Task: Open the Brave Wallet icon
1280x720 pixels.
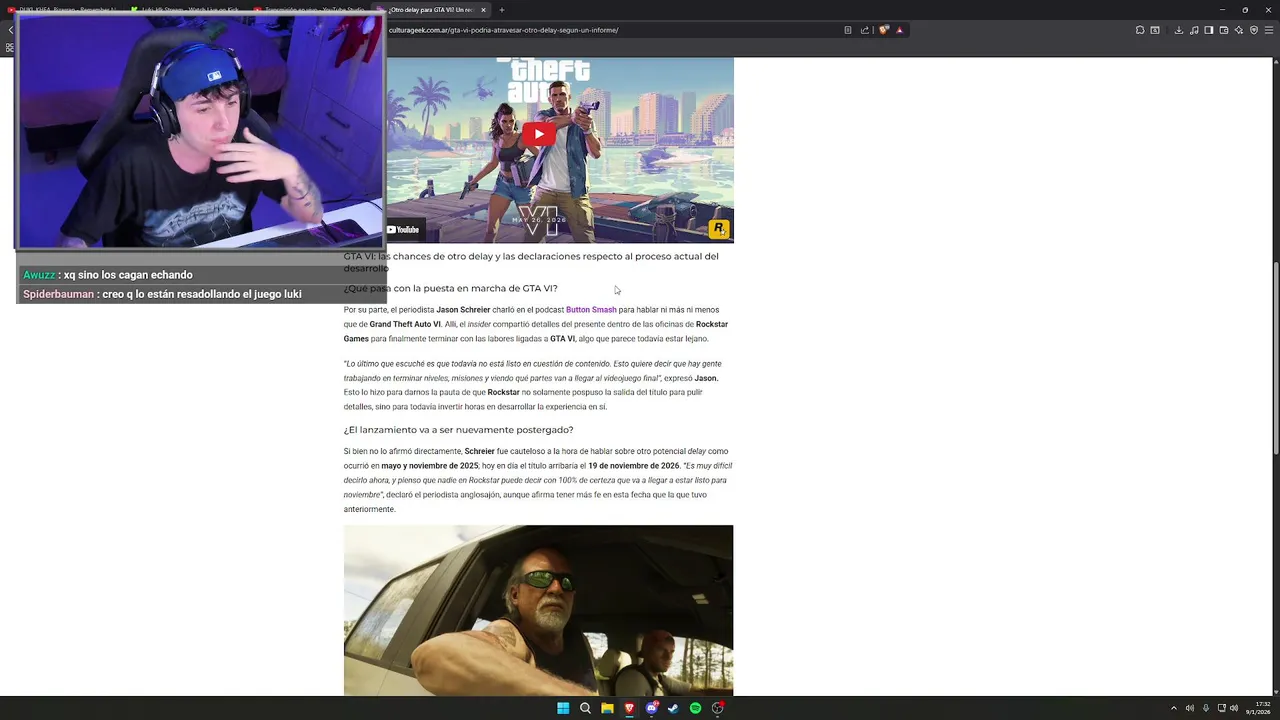Action: [1224, 30]
